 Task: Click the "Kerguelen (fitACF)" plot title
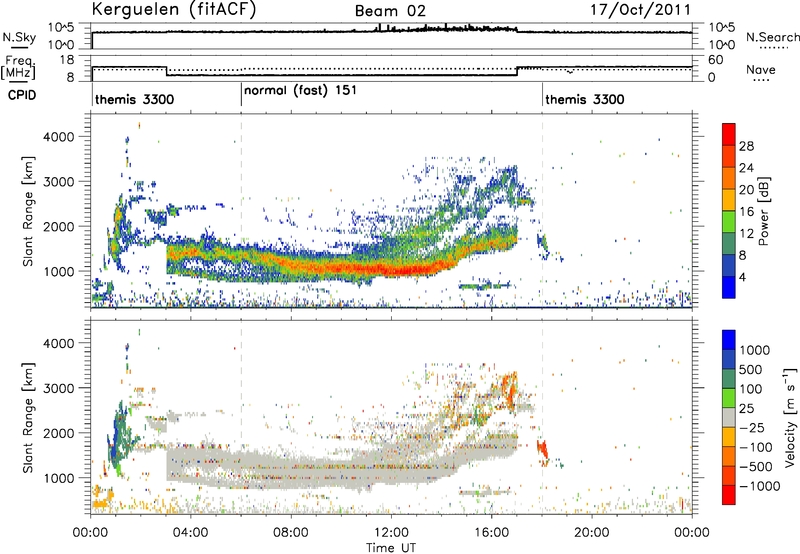[x=173, y=9]
